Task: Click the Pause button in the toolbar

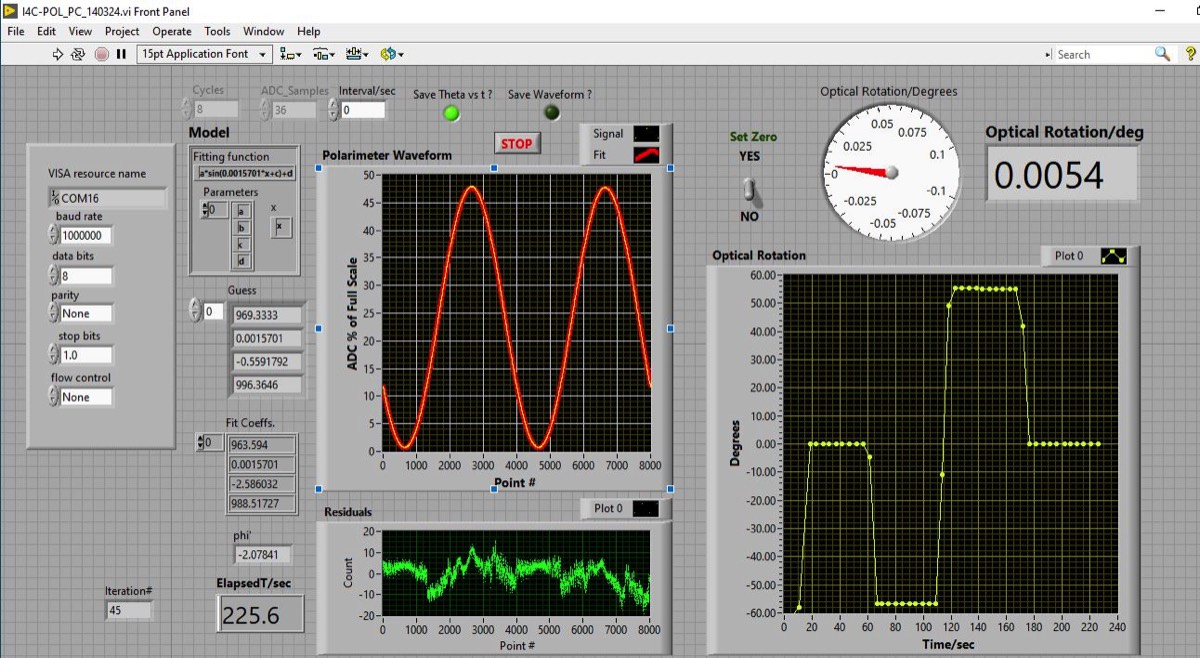Action: click(x=121, y=54)
